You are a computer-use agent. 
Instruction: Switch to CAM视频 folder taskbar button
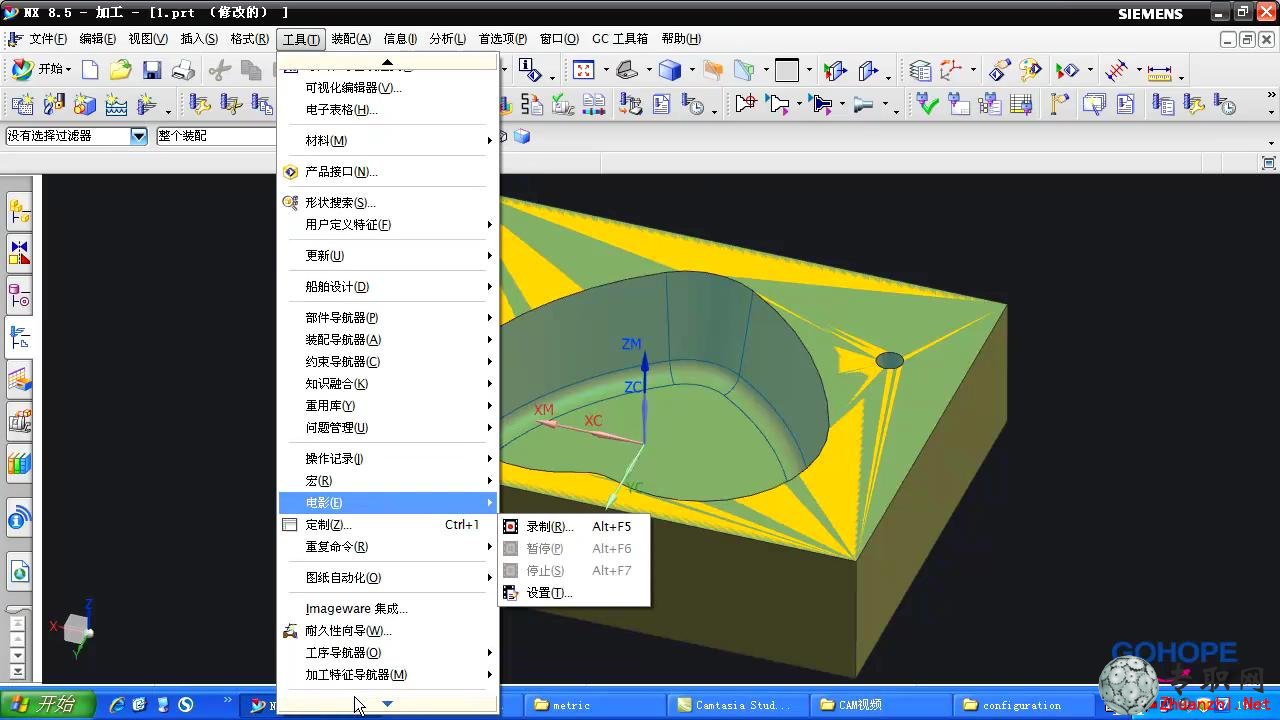pos(879,705)
